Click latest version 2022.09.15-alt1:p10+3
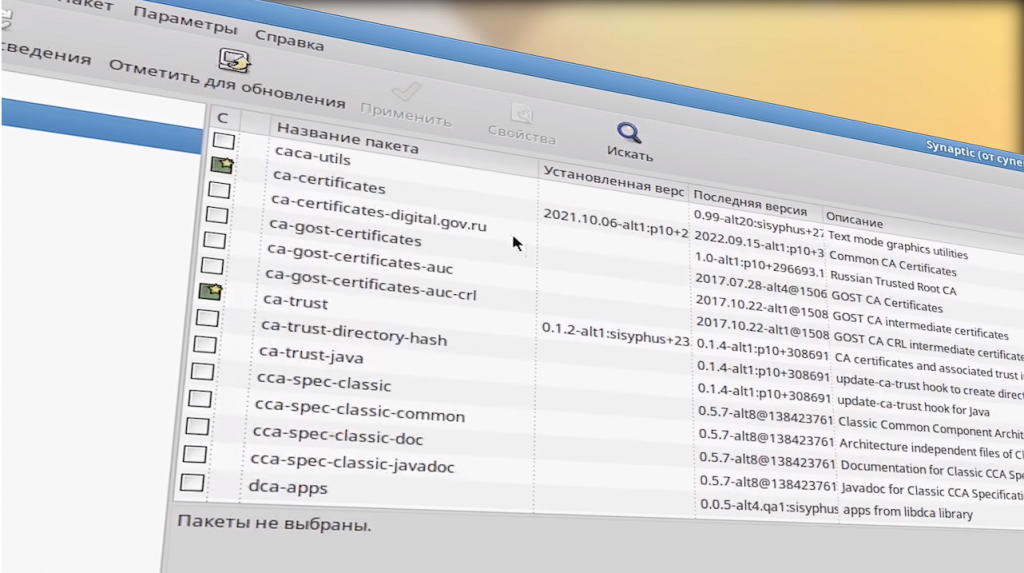The width and height of the screenshot is (1024, 573). point(759,243)
